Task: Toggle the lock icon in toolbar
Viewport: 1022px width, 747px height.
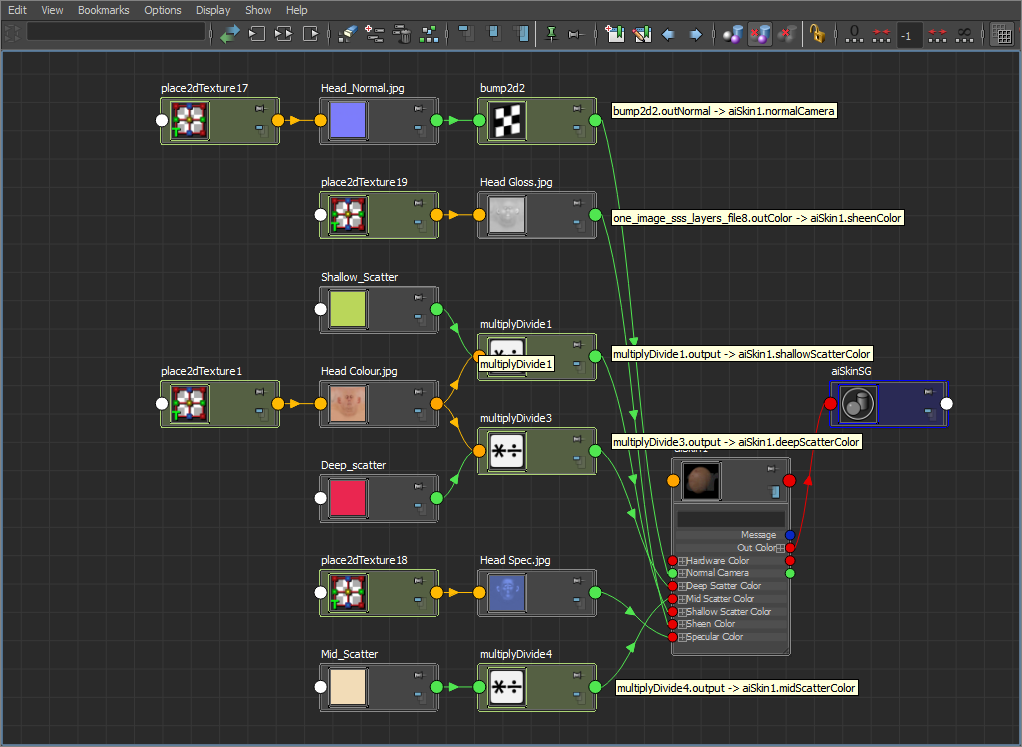Action: point(817,34)
